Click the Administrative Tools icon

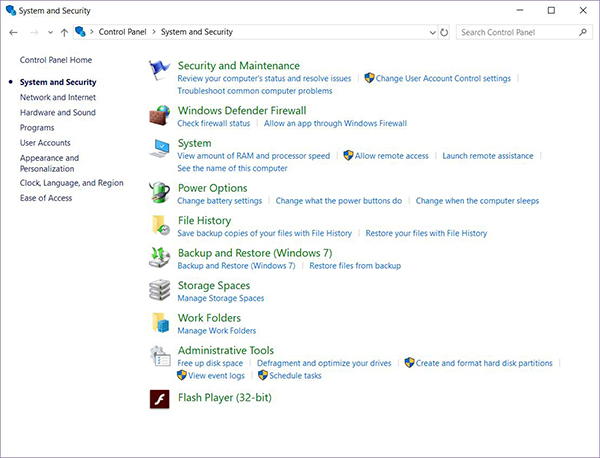[160, 356]
